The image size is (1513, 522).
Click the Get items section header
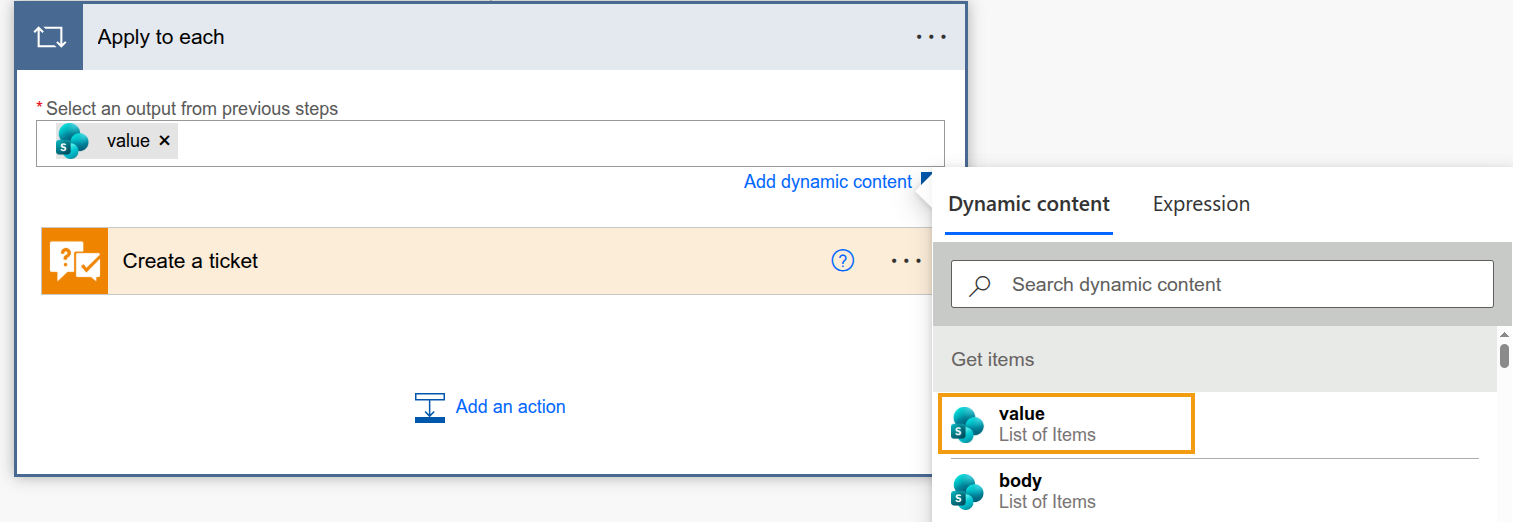tap(1215, 359)
